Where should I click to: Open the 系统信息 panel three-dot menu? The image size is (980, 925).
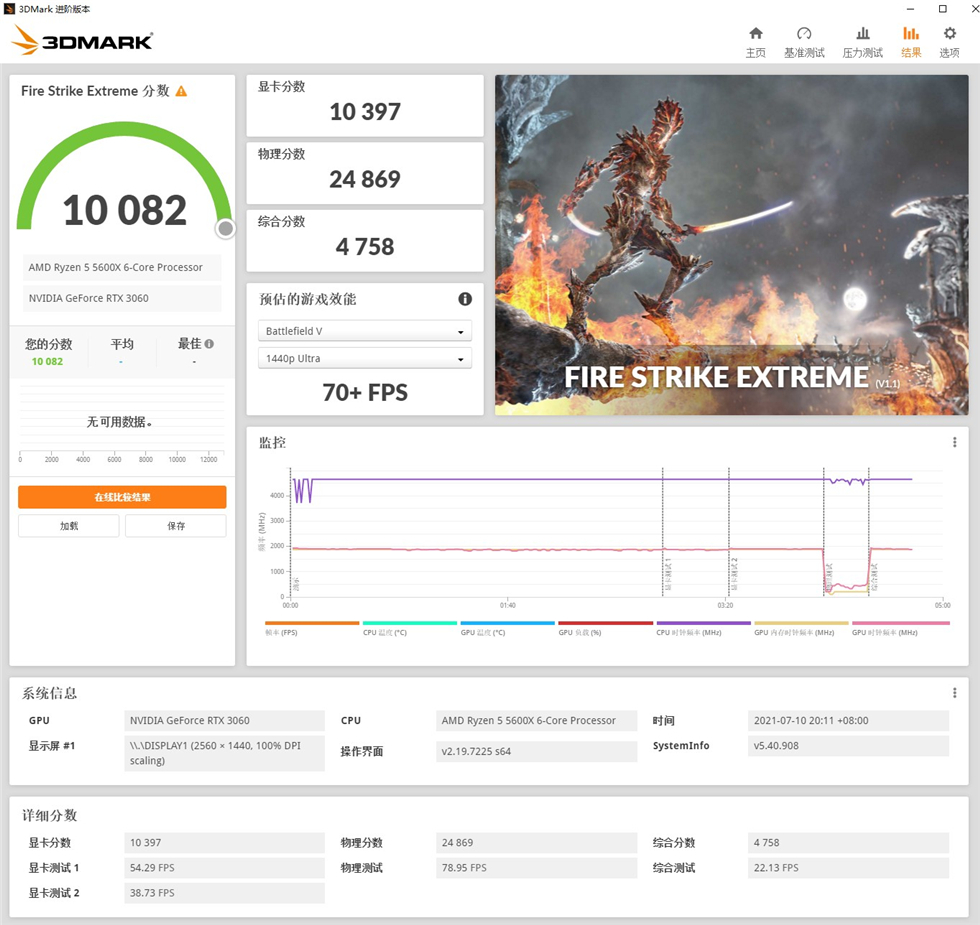(x=954, y=693)
